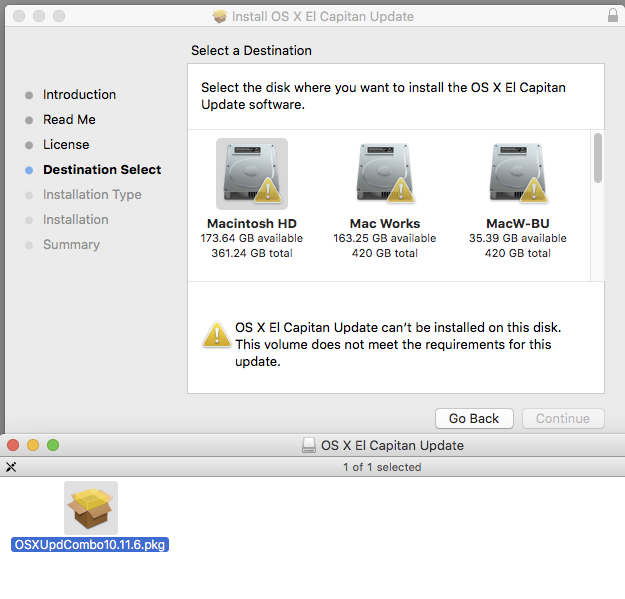Click the can't be installed error message
Screen dimensions: 625x599
point(398,344)
